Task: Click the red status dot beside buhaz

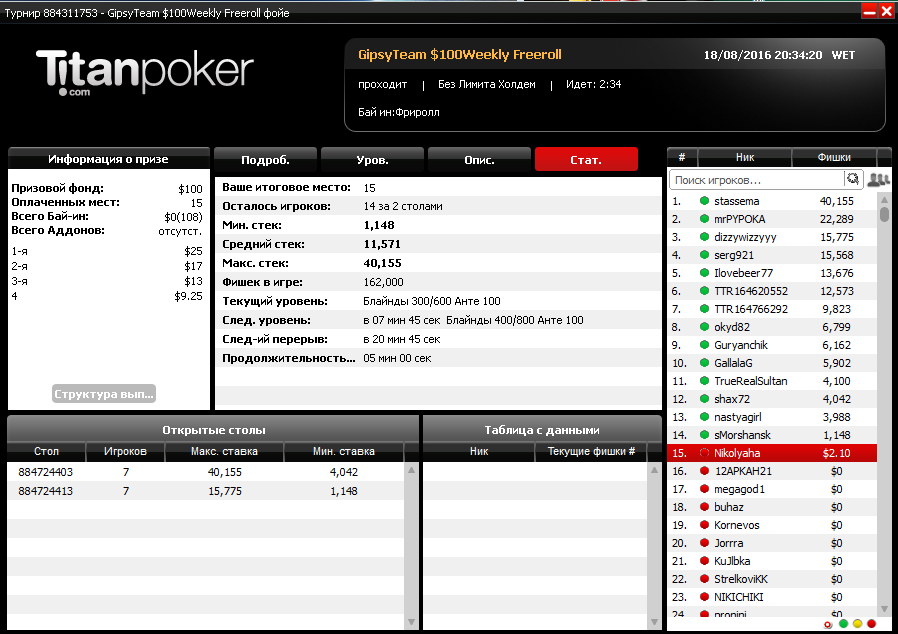Action: click(704, 507)
